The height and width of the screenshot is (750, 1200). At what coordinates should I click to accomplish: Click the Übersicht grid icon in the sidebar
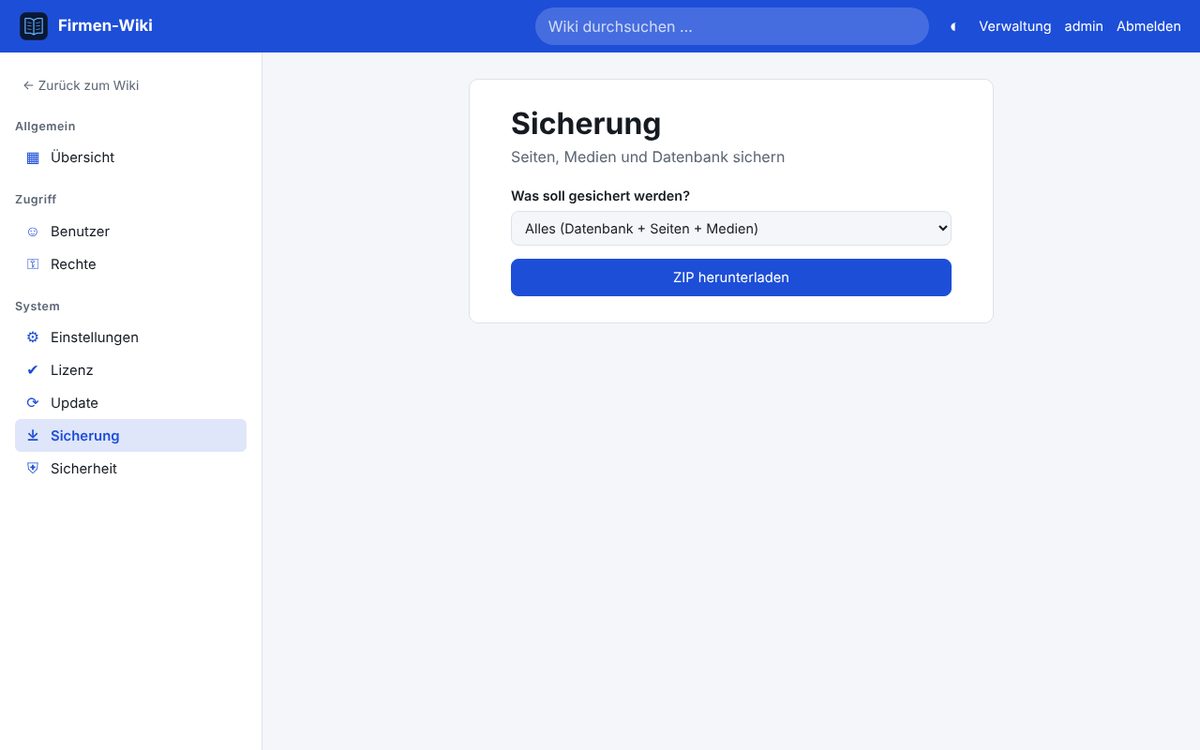tap(33, 158)
